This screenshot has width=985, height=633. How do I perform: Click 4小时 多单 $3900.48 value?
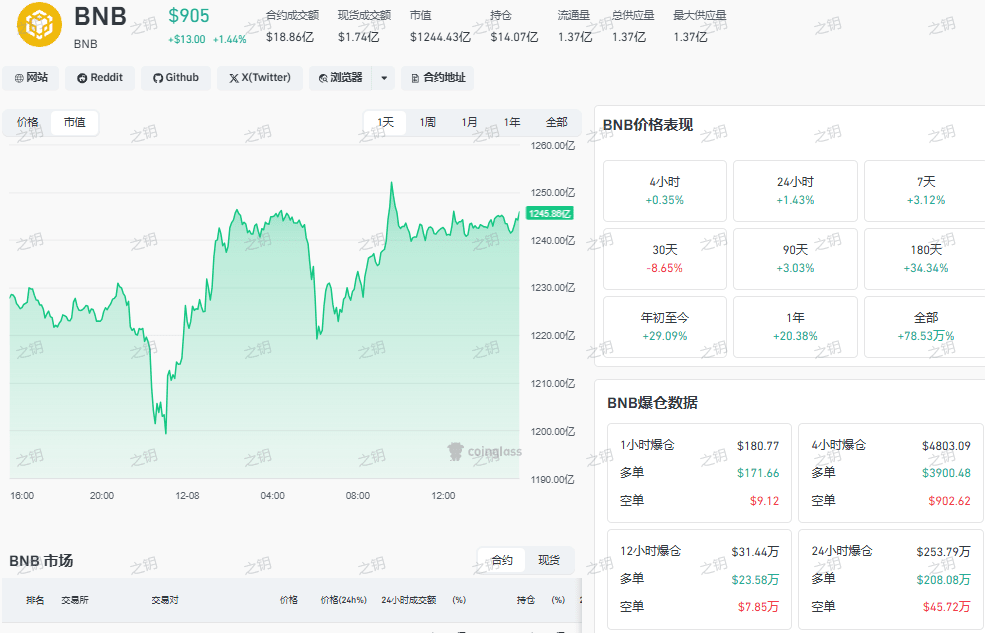(946, 473)
